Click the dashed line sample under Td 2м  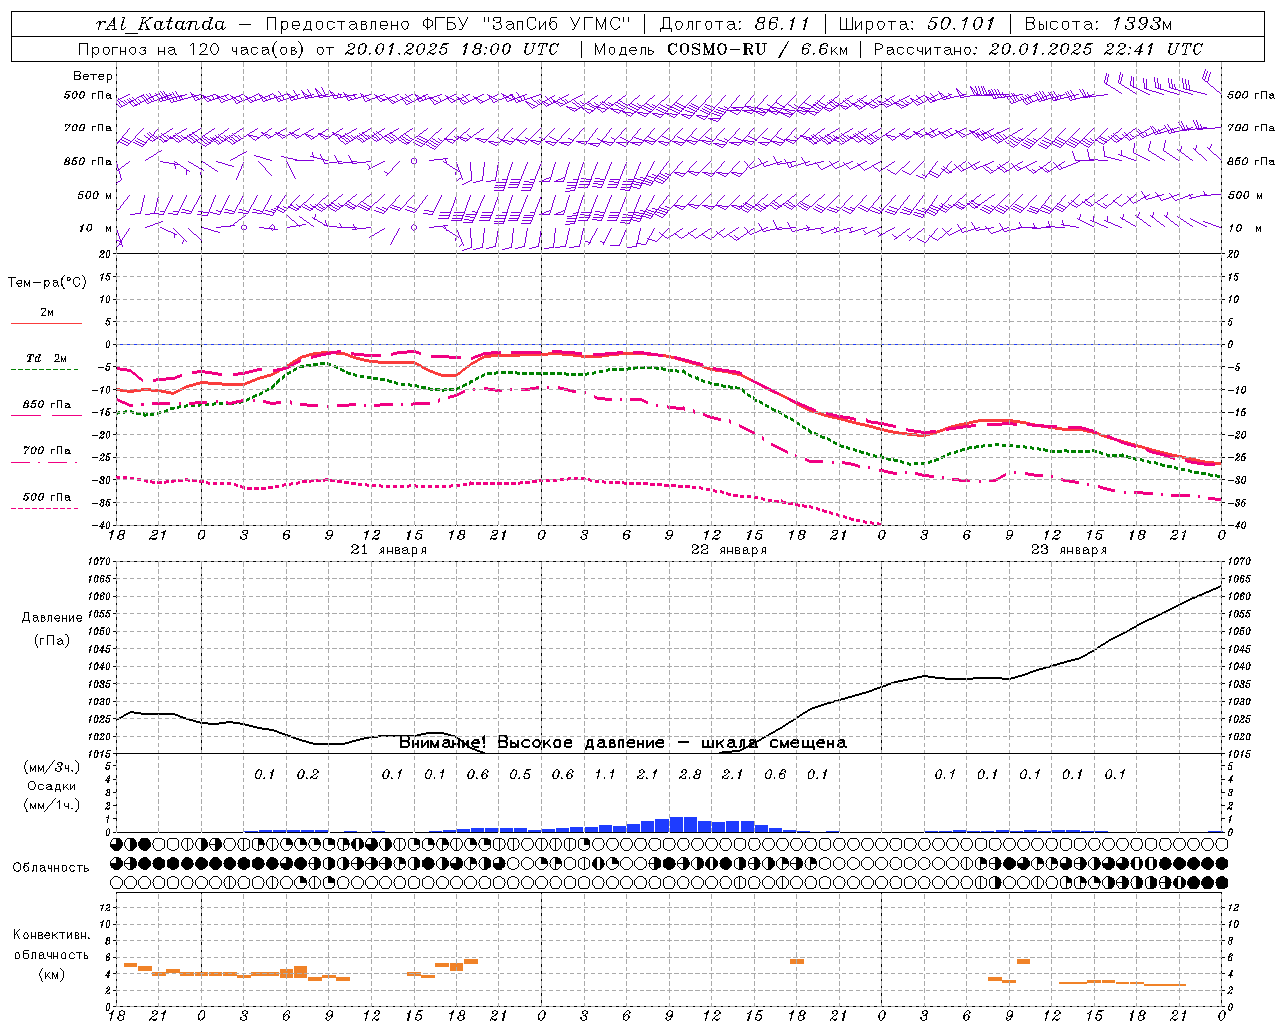point(44,370)
